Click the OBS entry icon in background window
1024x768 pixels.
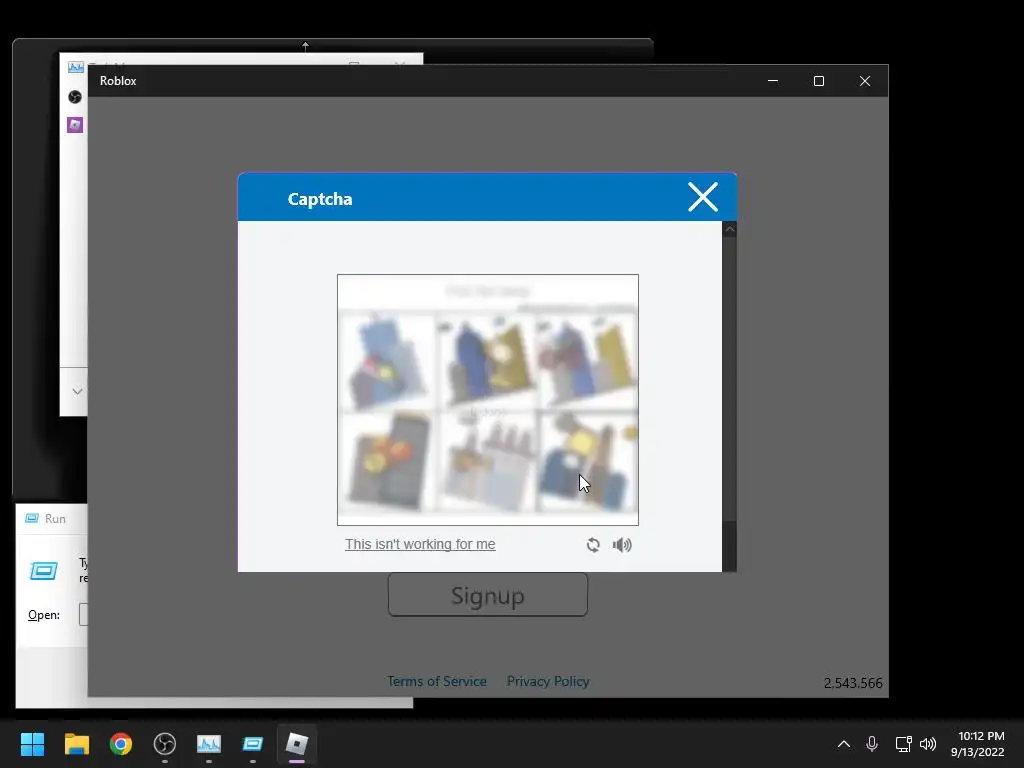(x=75, y=97)
